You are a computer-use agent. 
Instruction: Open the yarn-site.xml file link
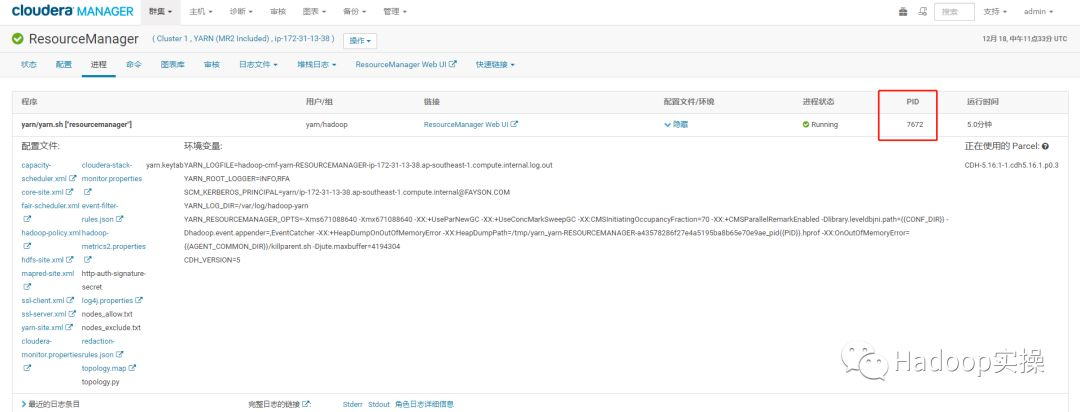[x=43, y=328]
